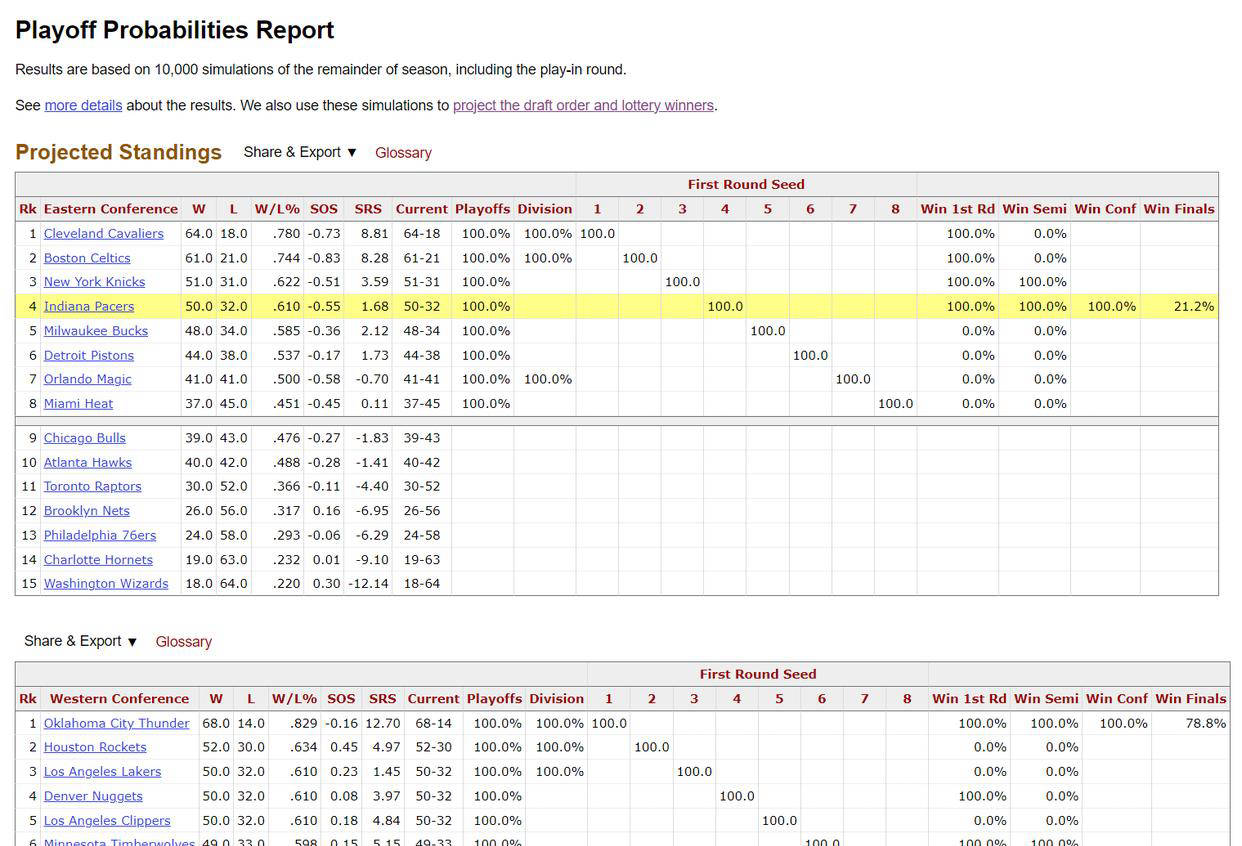The height and width of the screenshot is (846, 1242).
Task: Select Nets SOS value 0.16
Action: 324,511
